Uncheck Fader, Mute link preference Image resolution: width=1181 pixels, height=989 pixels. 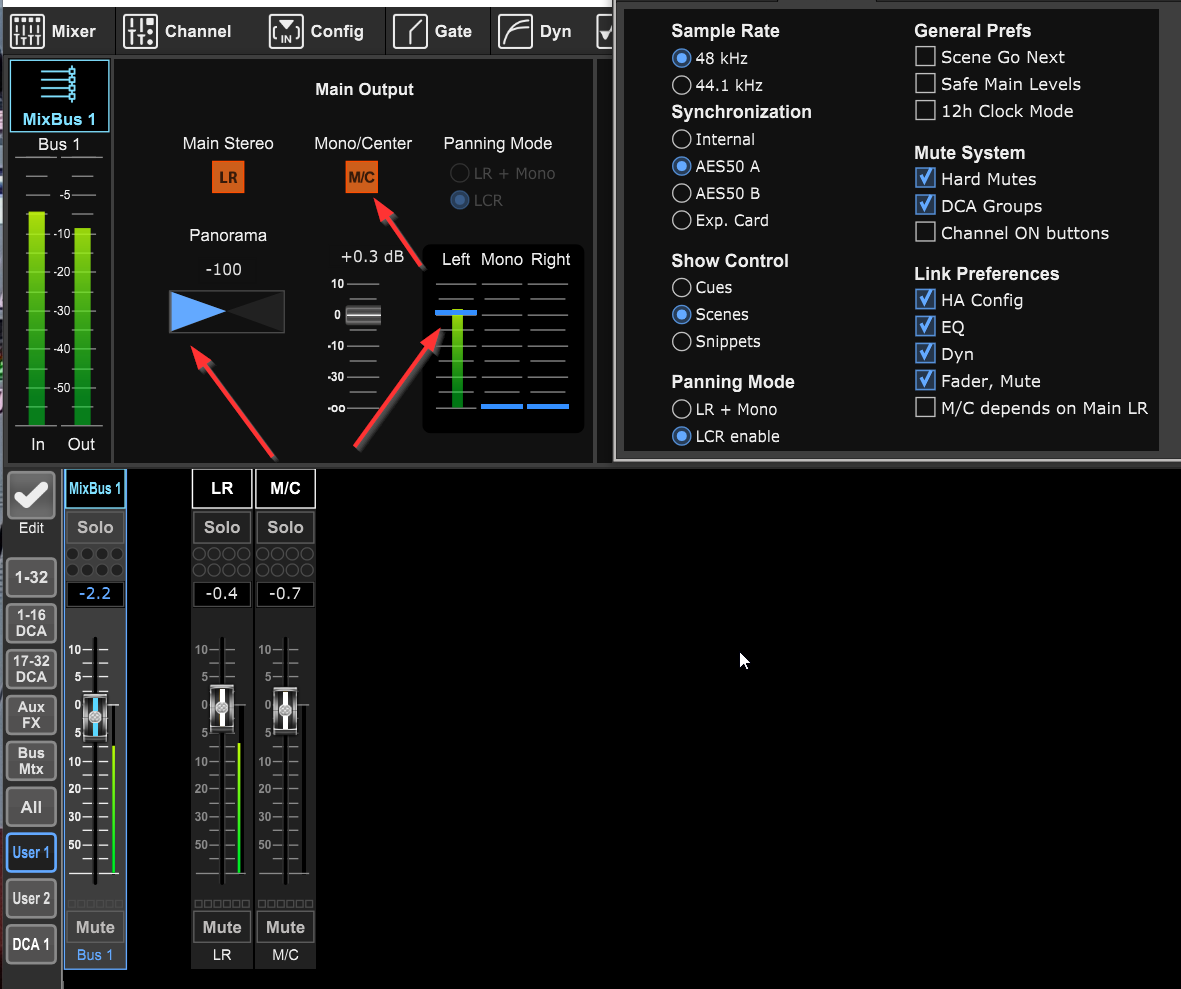[x=925, y=381]
